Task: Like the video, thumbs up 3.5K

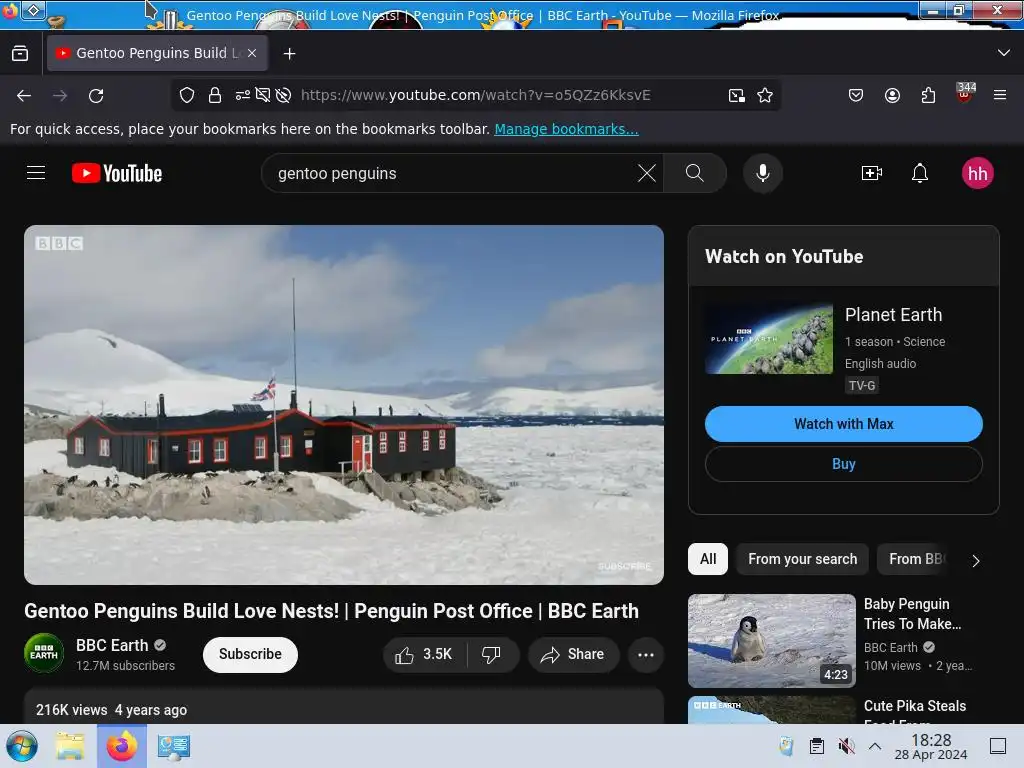Action: tap(424, 654)
